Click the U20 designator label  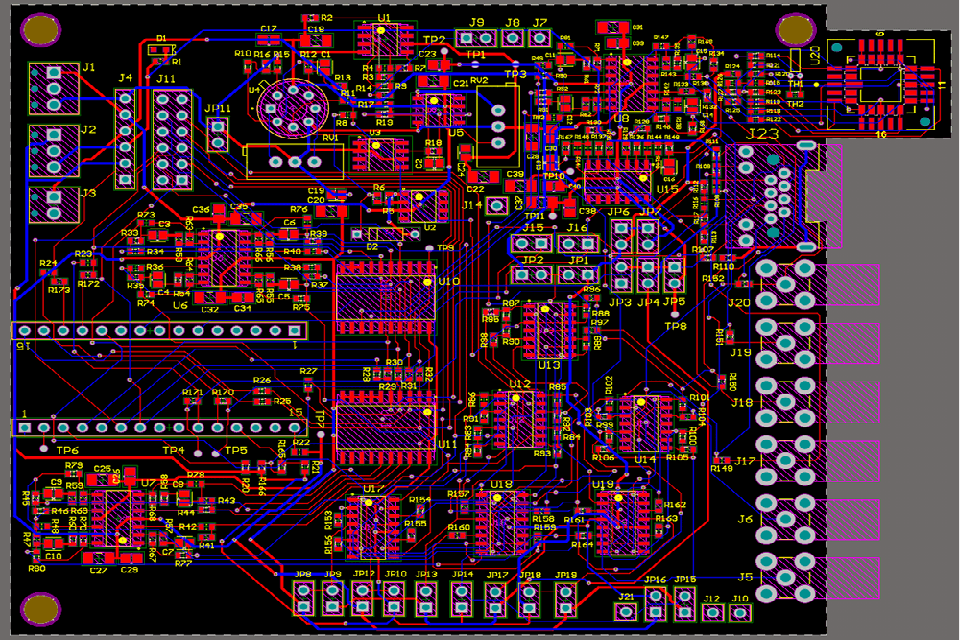point(814,56)
